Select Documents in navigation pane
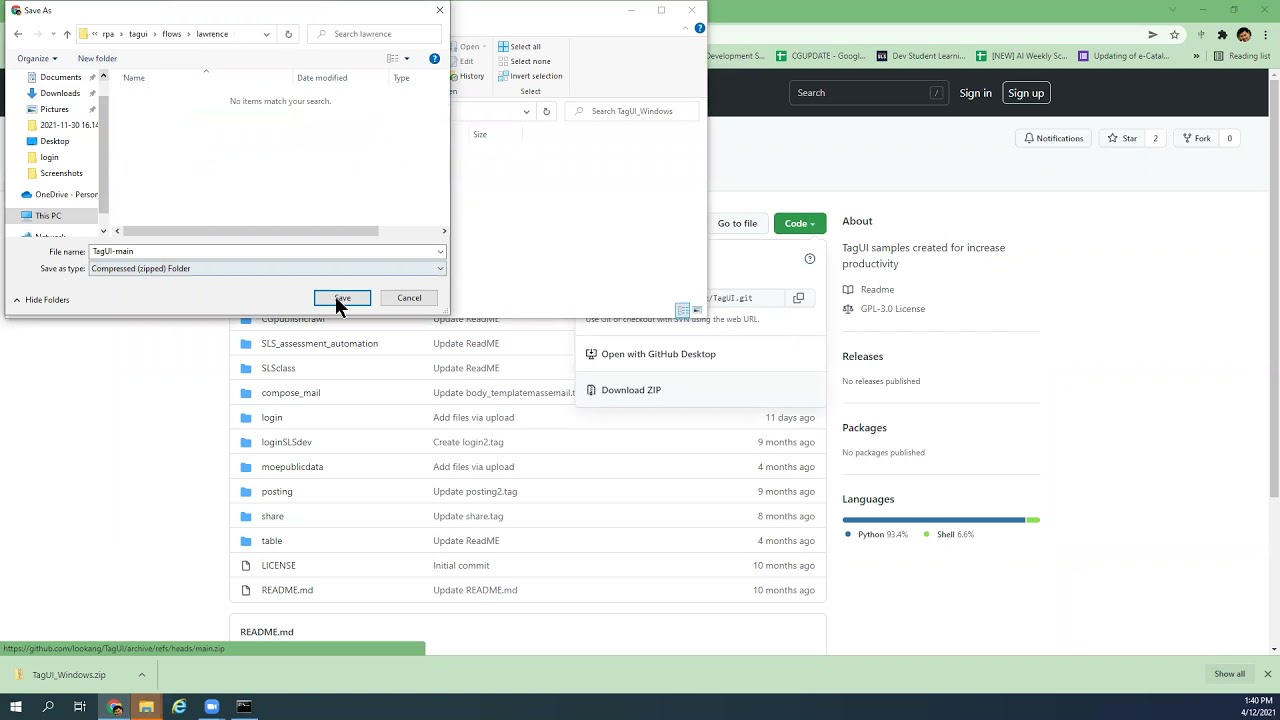The width and height of the screenshot is (1280, 720). tap(60, 77)
